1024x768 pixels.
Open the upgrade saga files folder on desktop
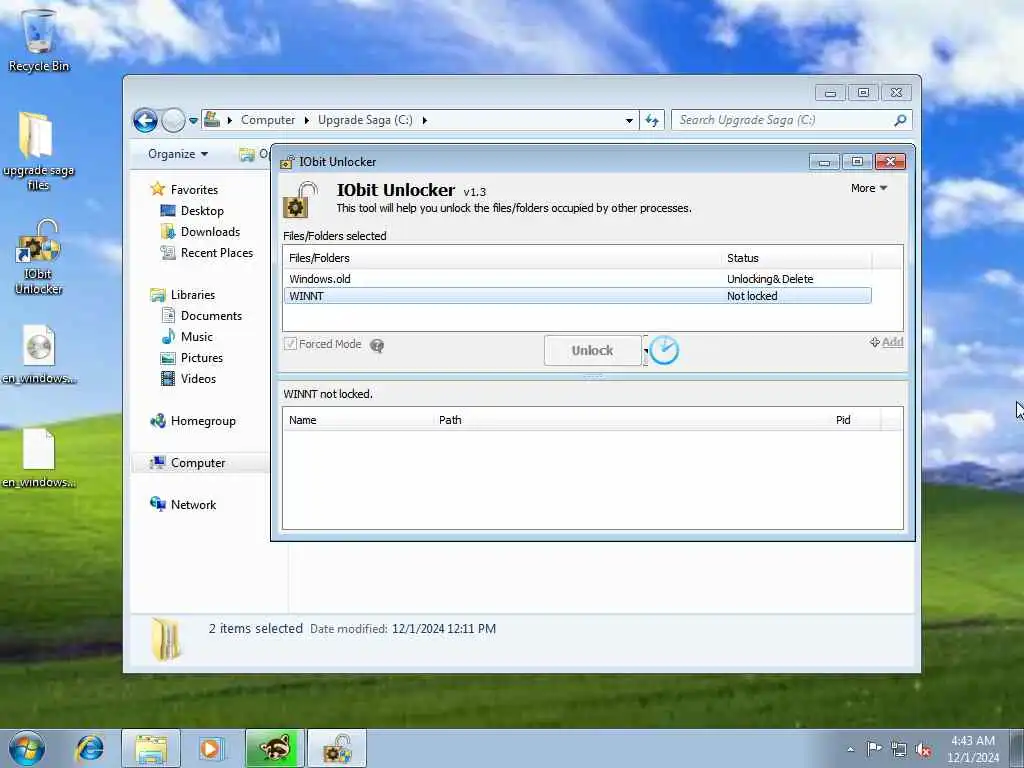pyautogui.click(x=38, y=150)
